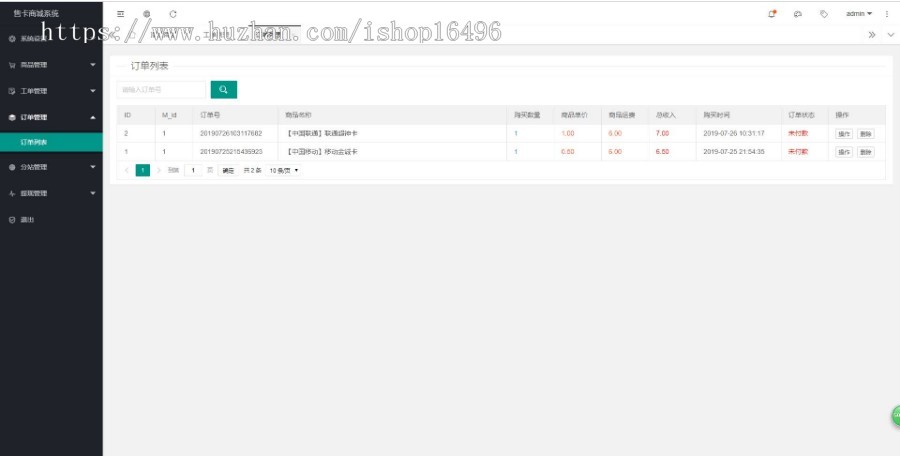Select the 订单列表 submenu item
Viewport: 900px width, 456px height.
[51, 142]
